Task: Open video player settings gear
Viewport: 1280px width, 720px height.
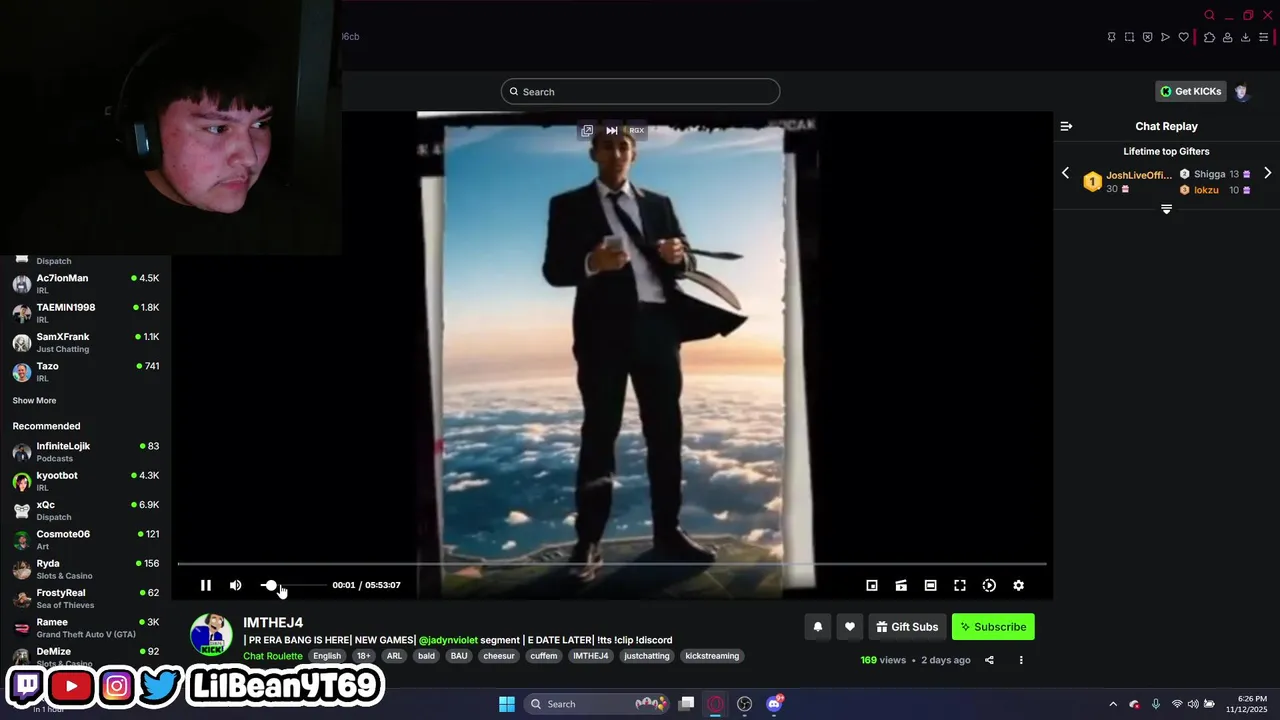Action: coord(1018,585)
